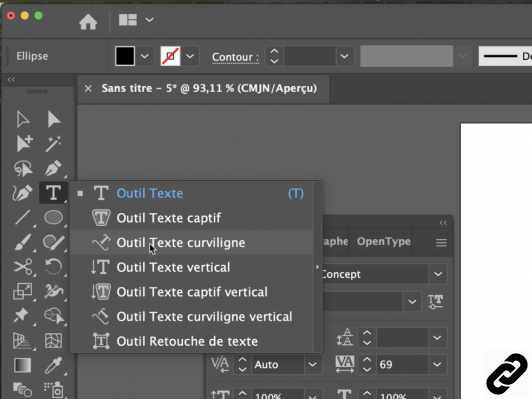Switch to the OpenType panel tab
This screenshot has height=399, width=532.
pos(383,241)
